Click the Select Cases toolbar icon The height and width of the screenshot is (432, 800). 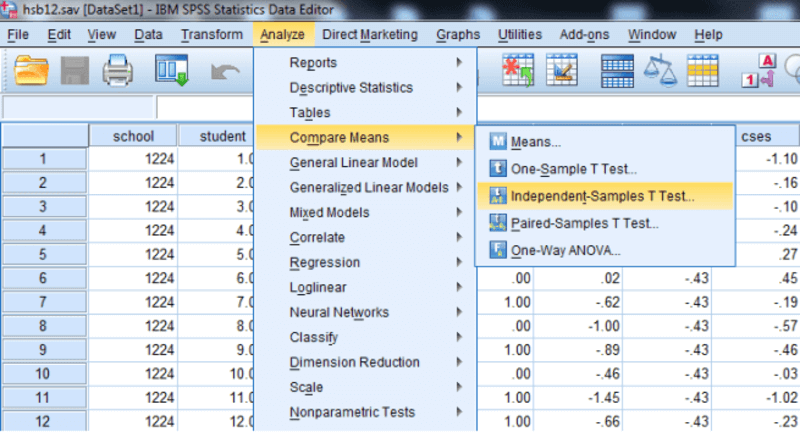pyautogui.click(x=703, y=70)
